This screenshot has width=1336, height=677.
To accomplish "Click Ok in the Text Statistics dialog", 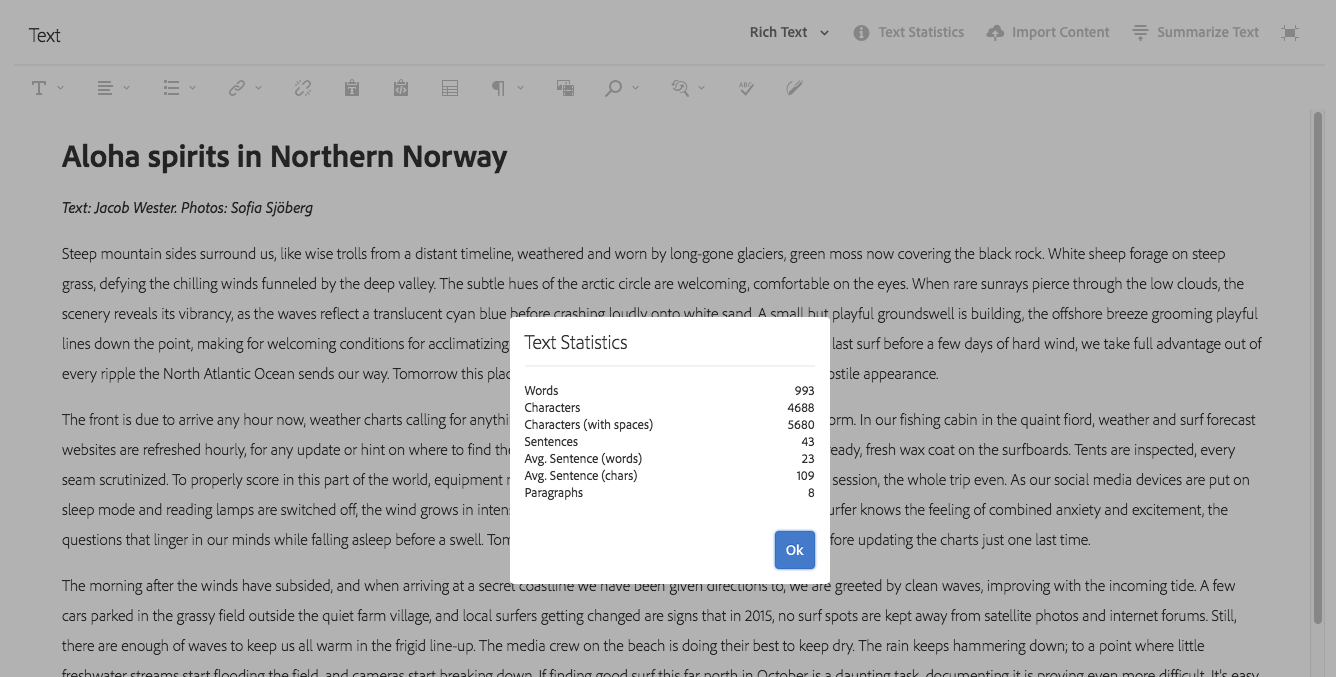I will (x=794, y=550).
